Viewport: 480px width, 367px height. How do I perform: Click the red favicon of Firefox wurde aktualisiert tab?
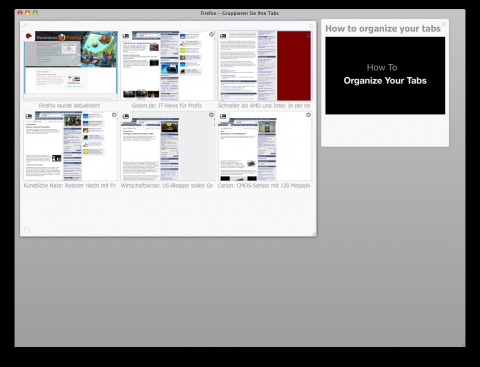29,36
